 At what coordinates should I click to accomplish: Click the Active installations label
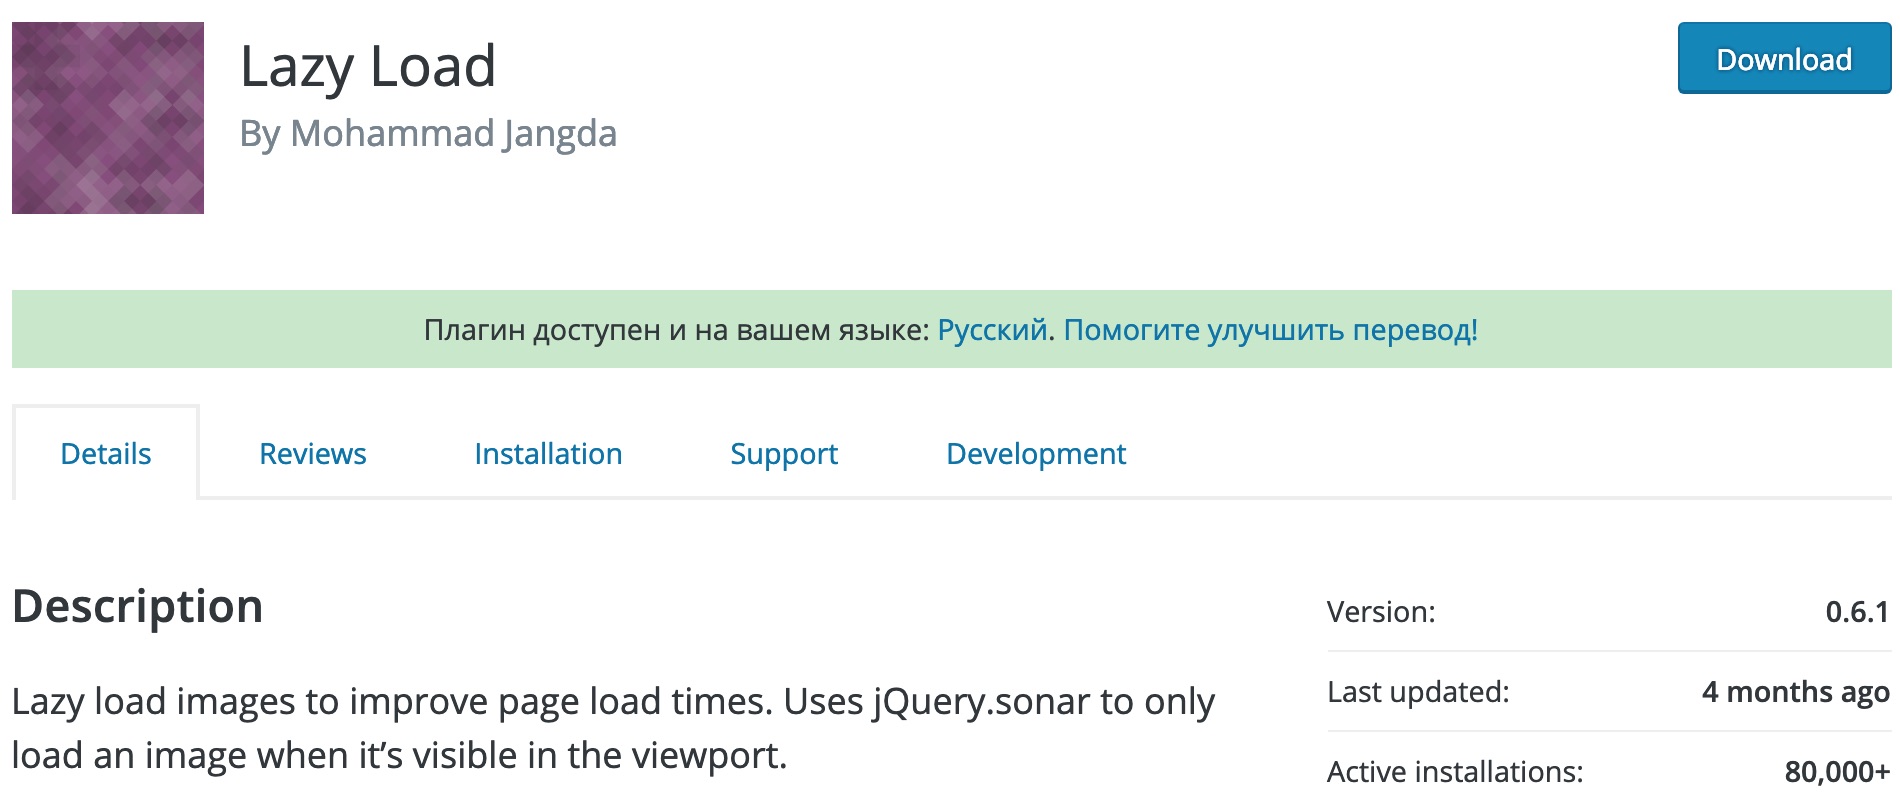1455,772
